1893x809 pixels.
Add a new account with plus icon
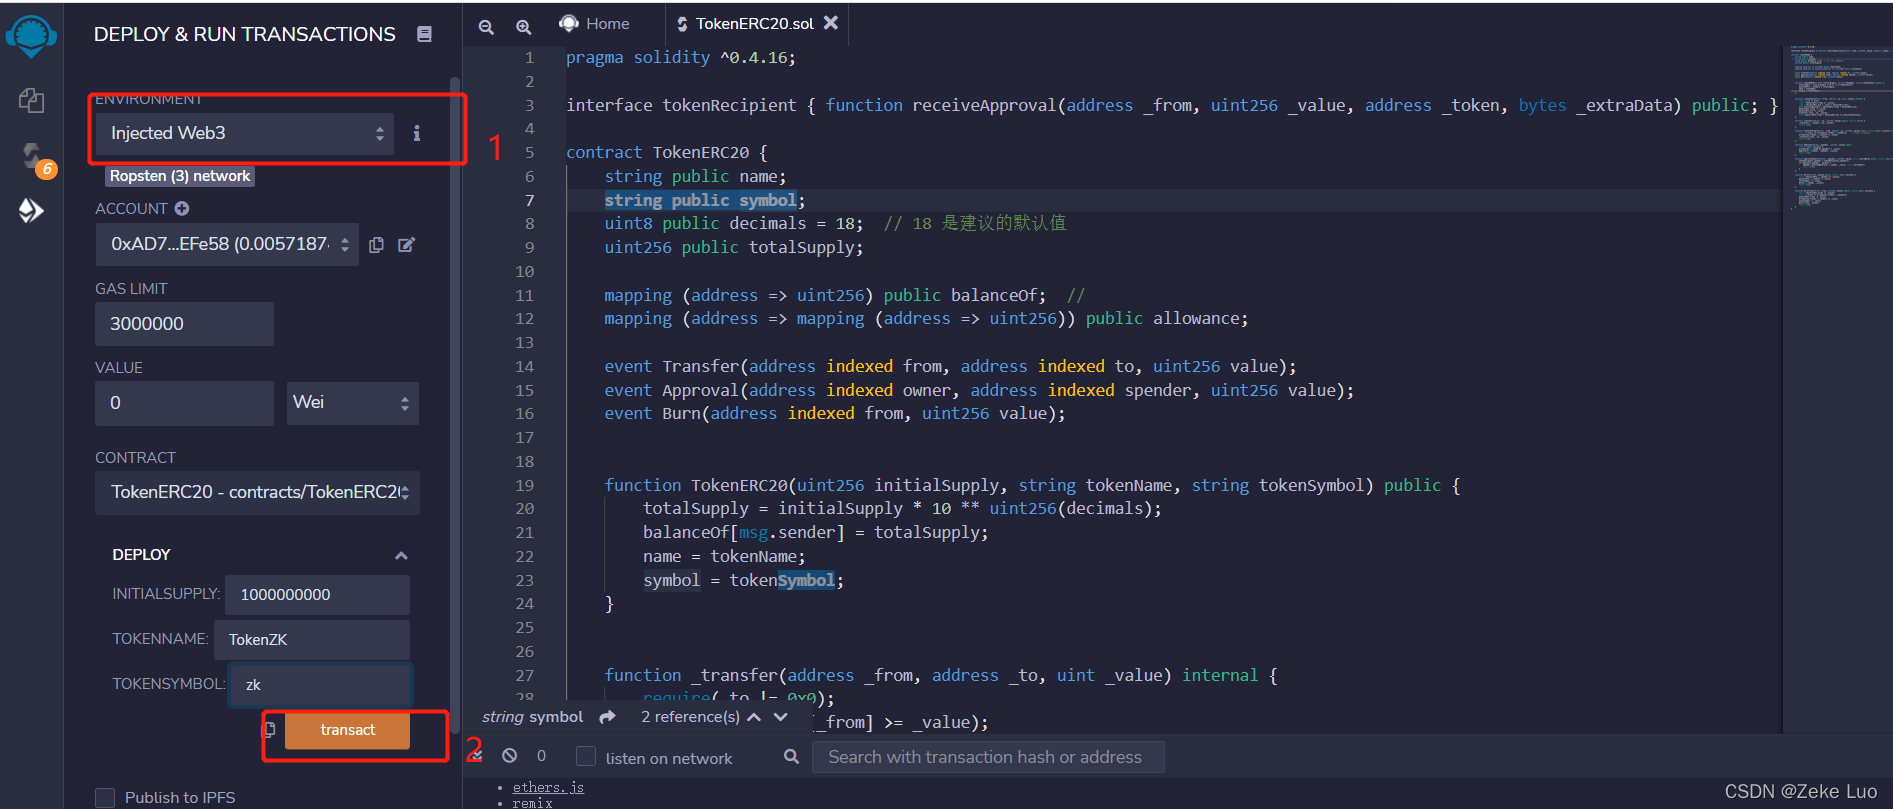(x=182, y=208)
